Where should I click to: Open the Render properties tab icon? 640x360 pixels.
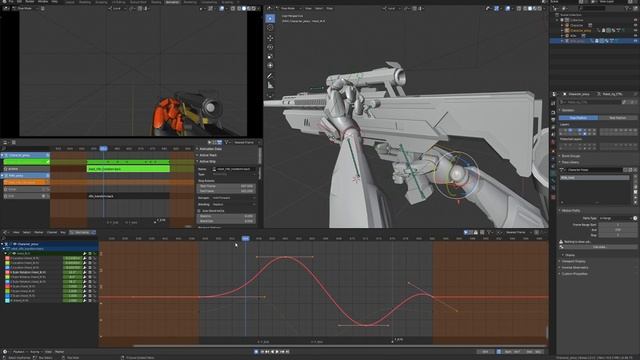tap(553, 112)
